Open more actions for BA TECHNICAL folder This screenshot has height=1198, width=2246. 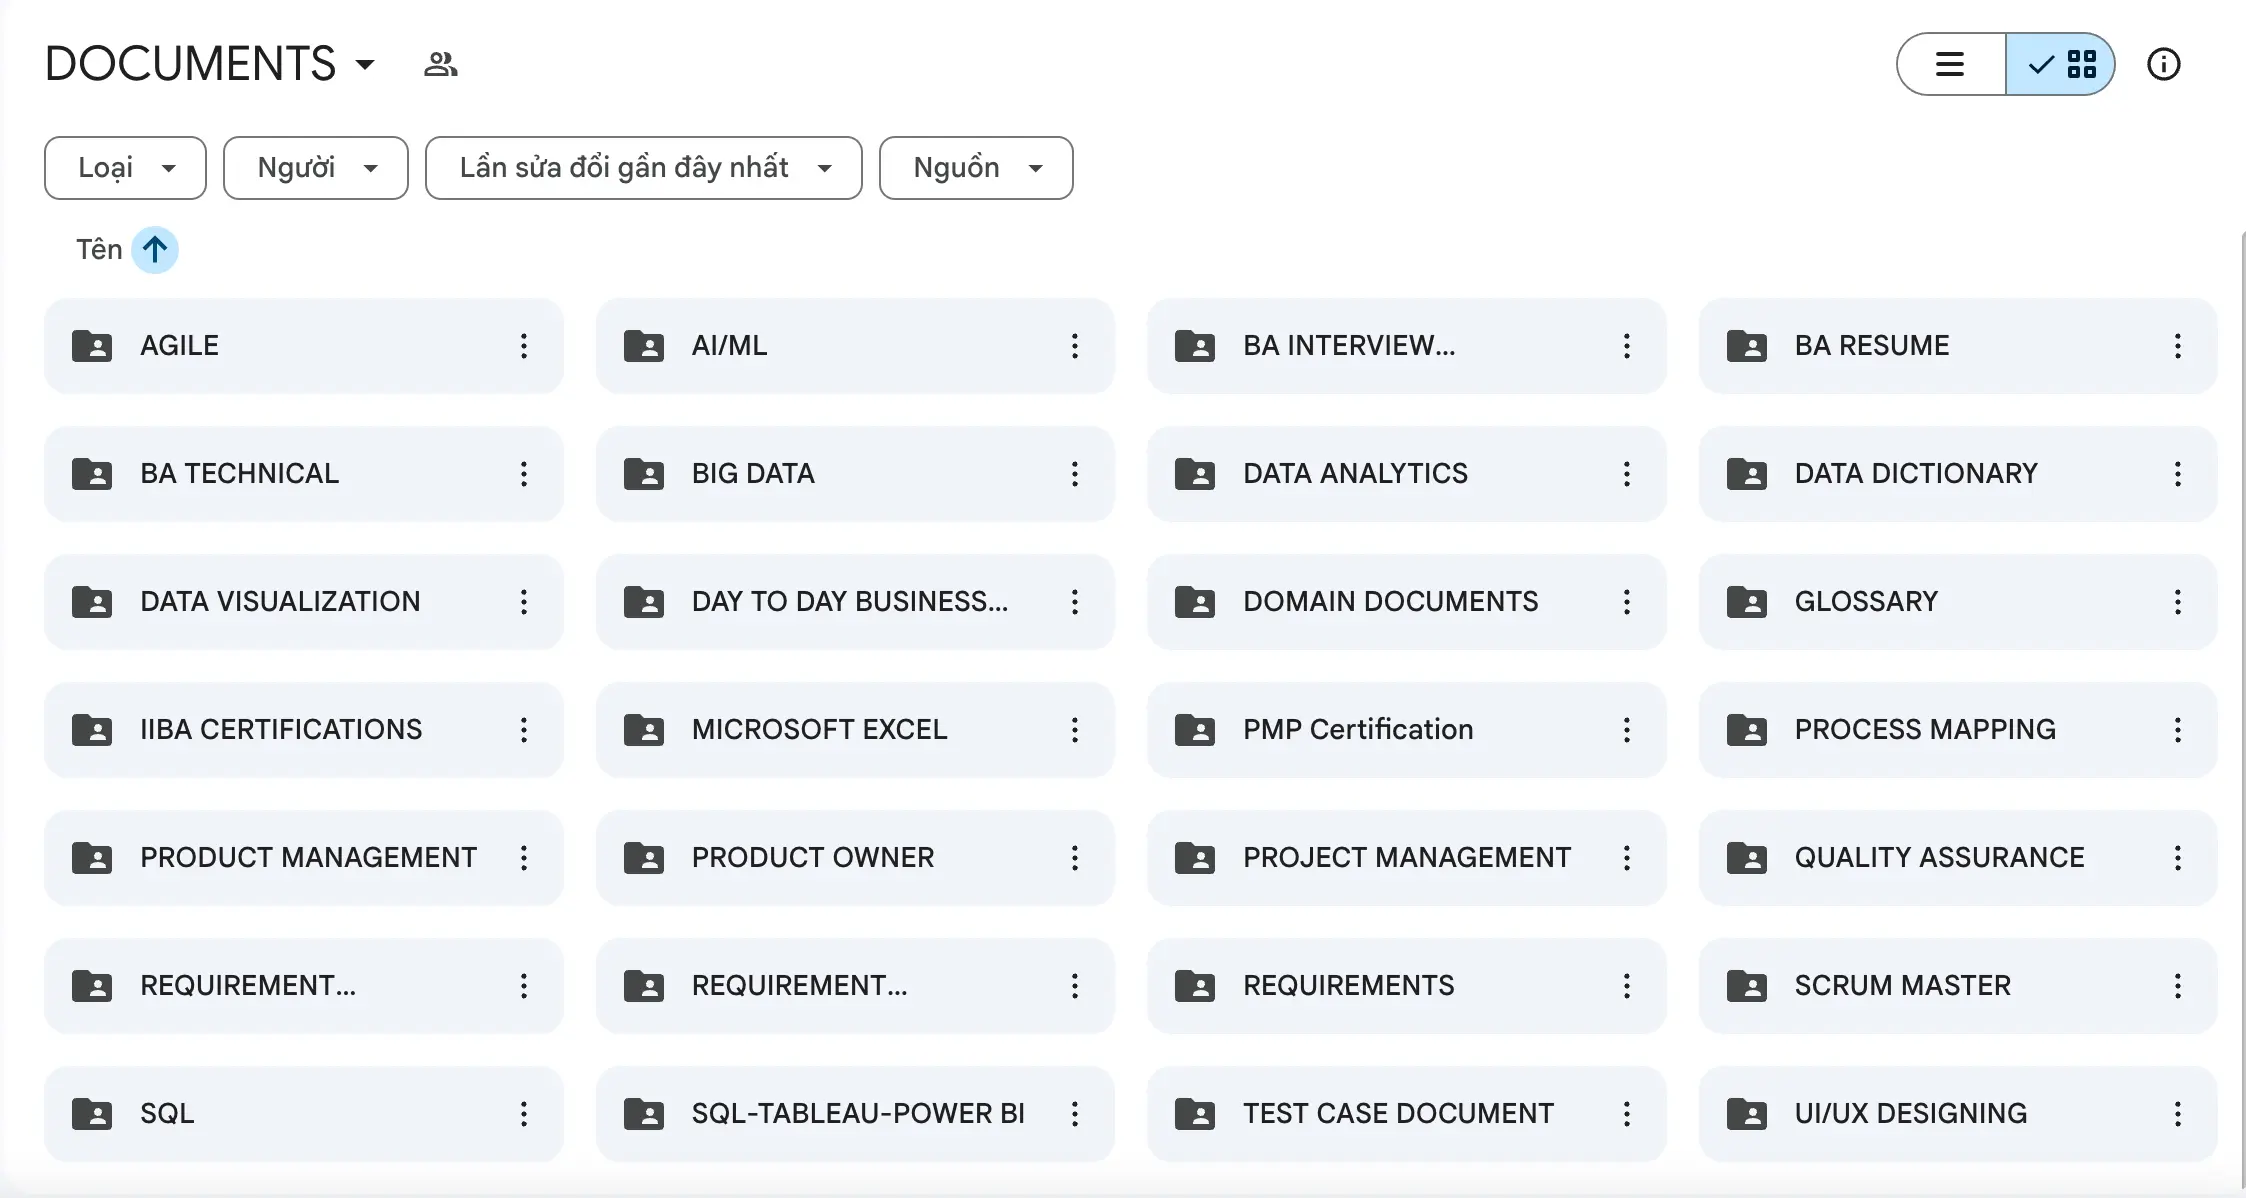[x=523, y=474]
